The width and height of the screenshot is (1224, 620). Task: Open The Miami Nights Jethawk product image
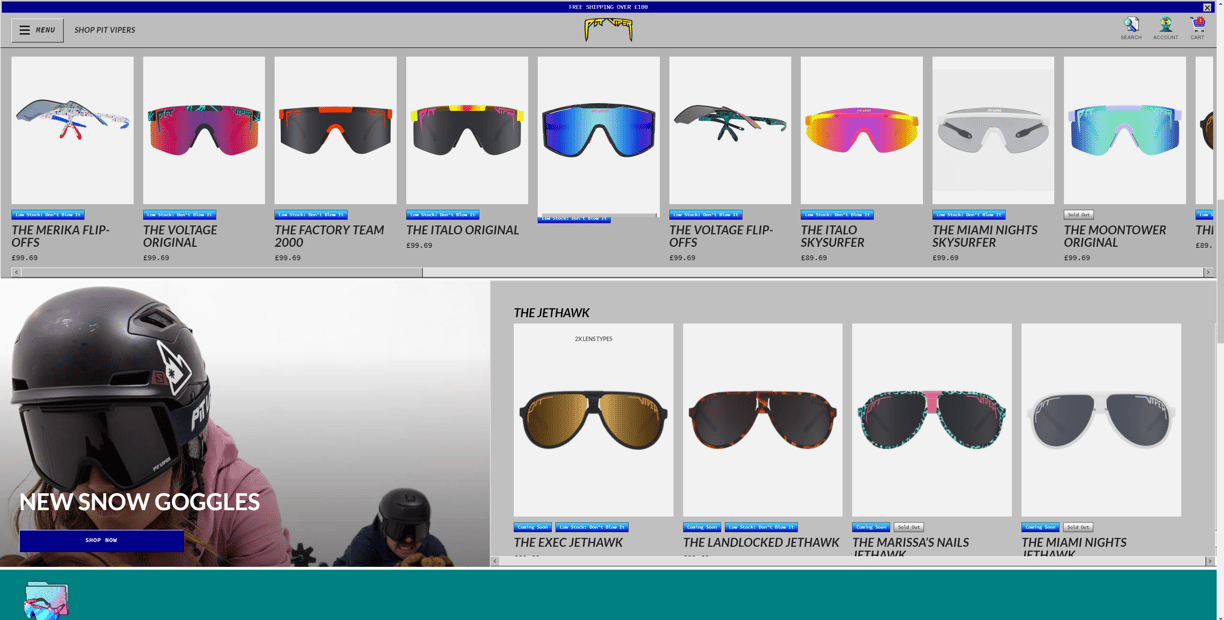[1101, 420]
